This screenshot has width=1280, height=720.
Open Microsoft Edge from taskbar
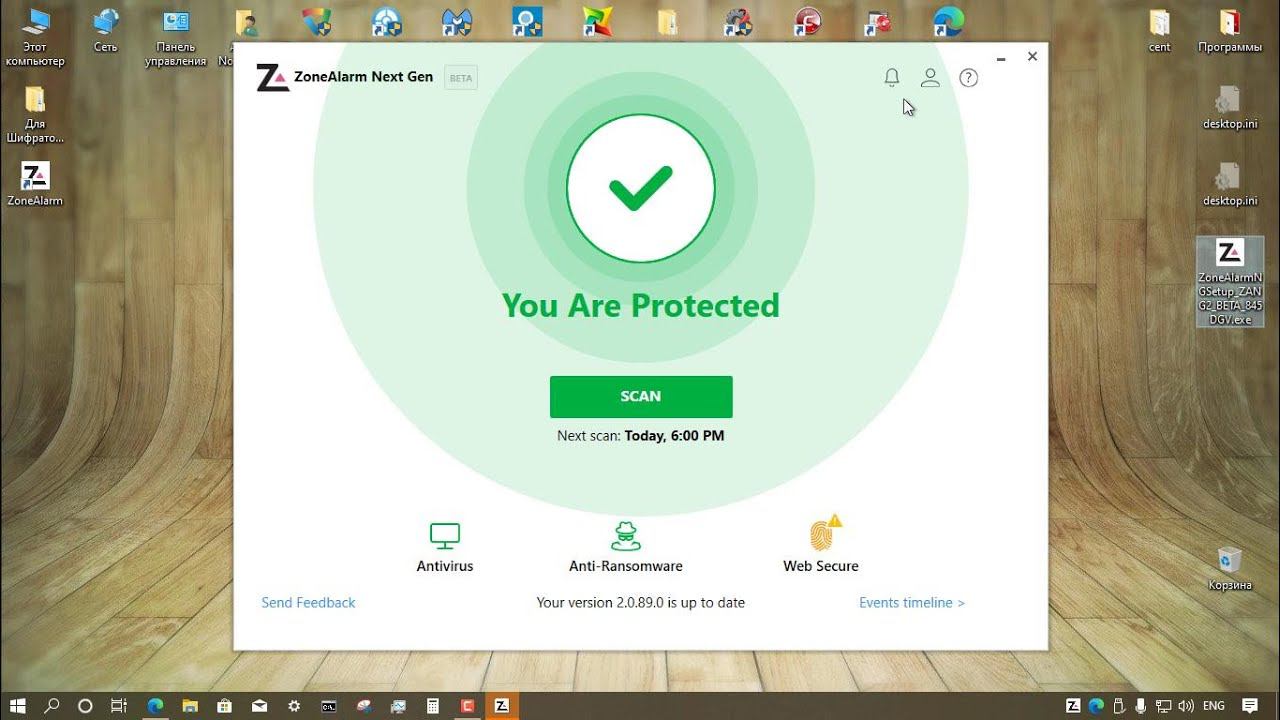coord(155,706)
